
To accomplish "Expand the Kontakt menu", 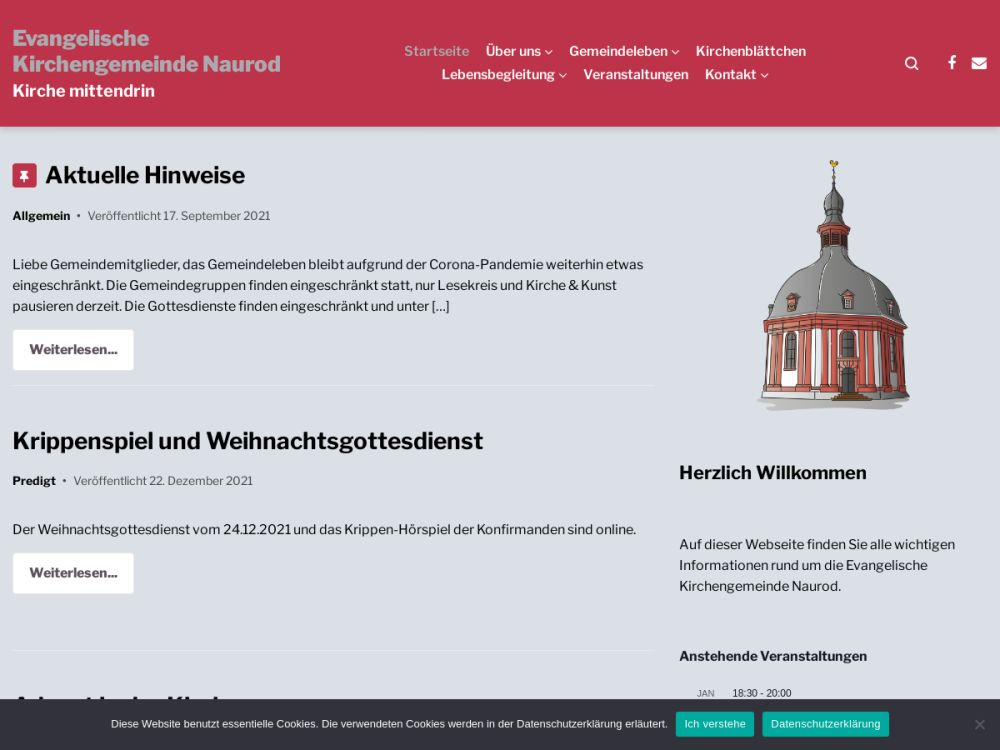I will (x=736, y=74).
